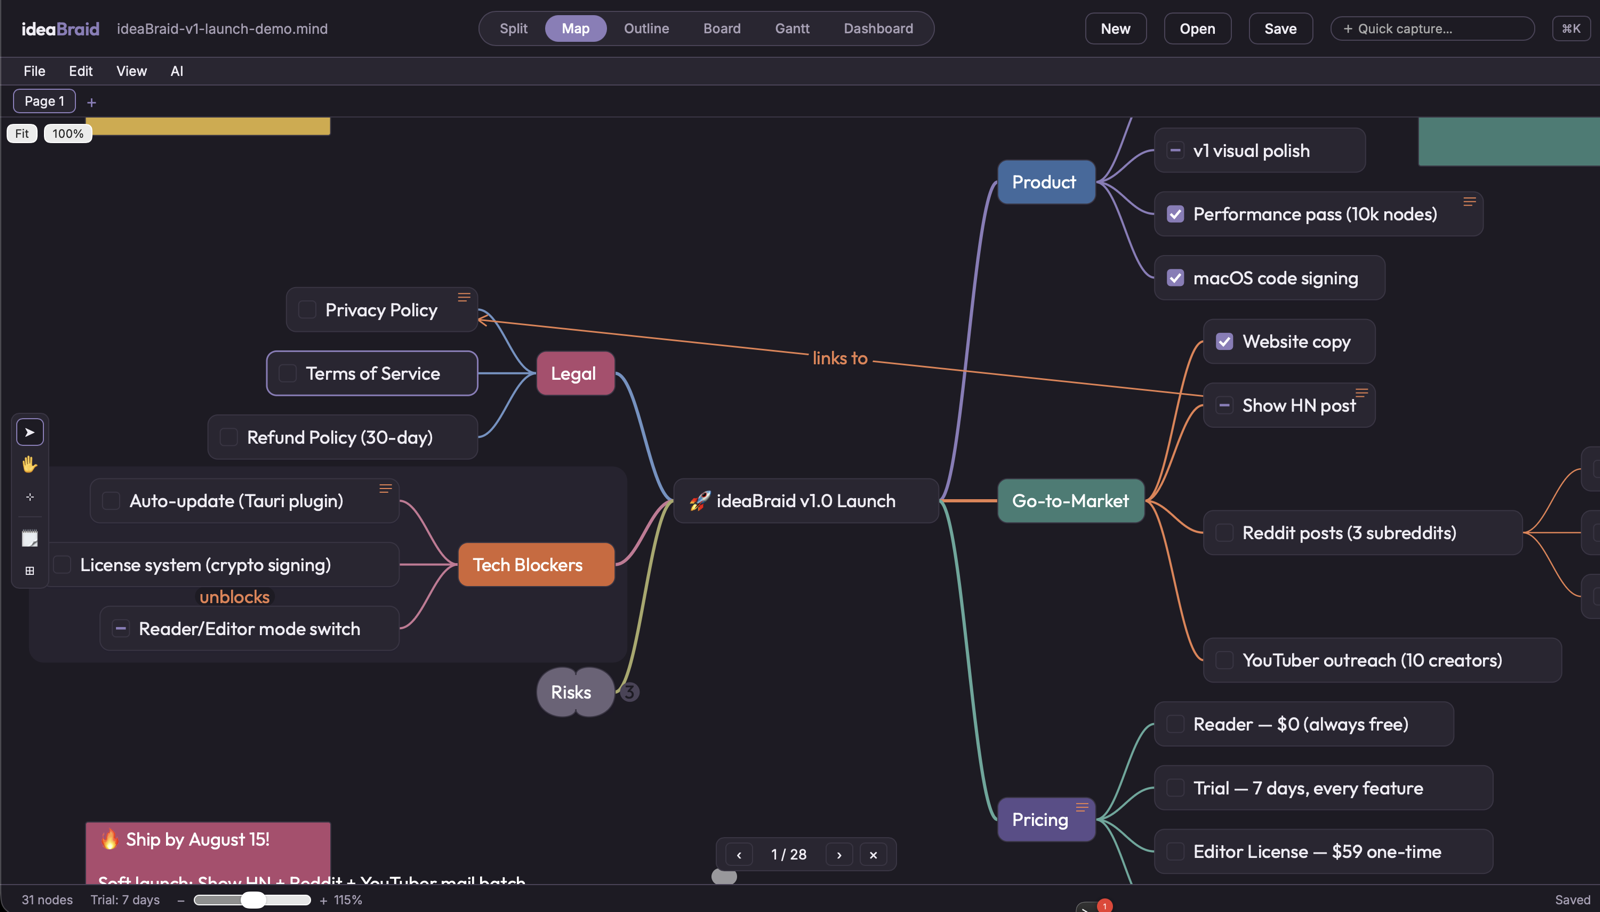The image size is (1600, 912).
Task: Uncheck Performance pass (10k nodes)
Action: [1176, 214]
